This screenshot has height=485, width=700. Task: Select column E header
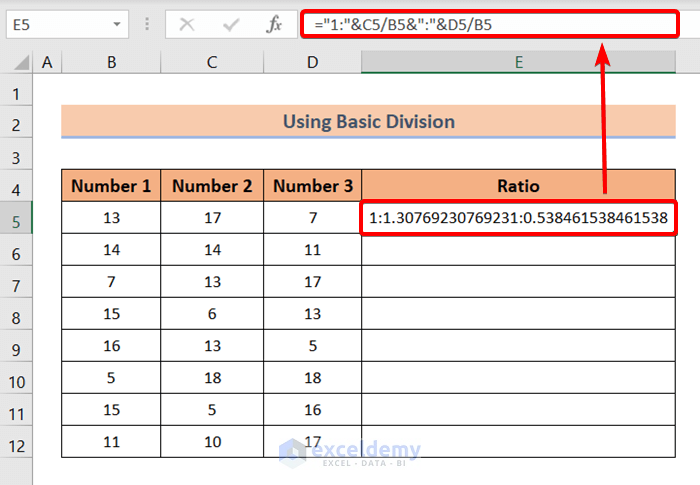point(518,62)
